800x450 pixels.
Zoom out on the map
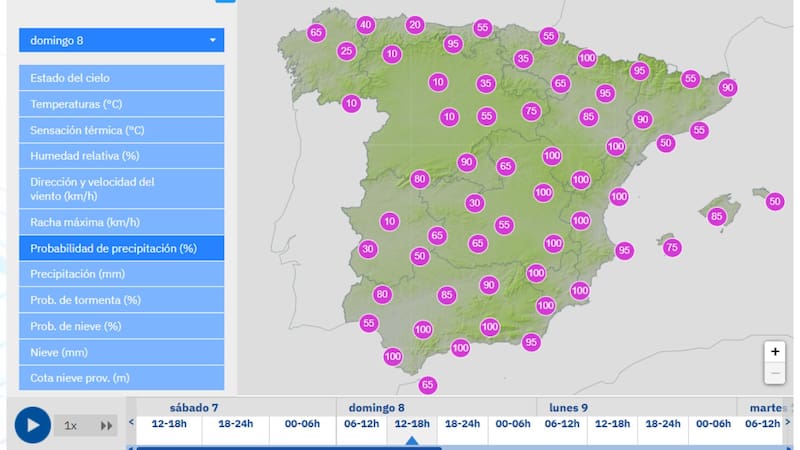point(774,373)
